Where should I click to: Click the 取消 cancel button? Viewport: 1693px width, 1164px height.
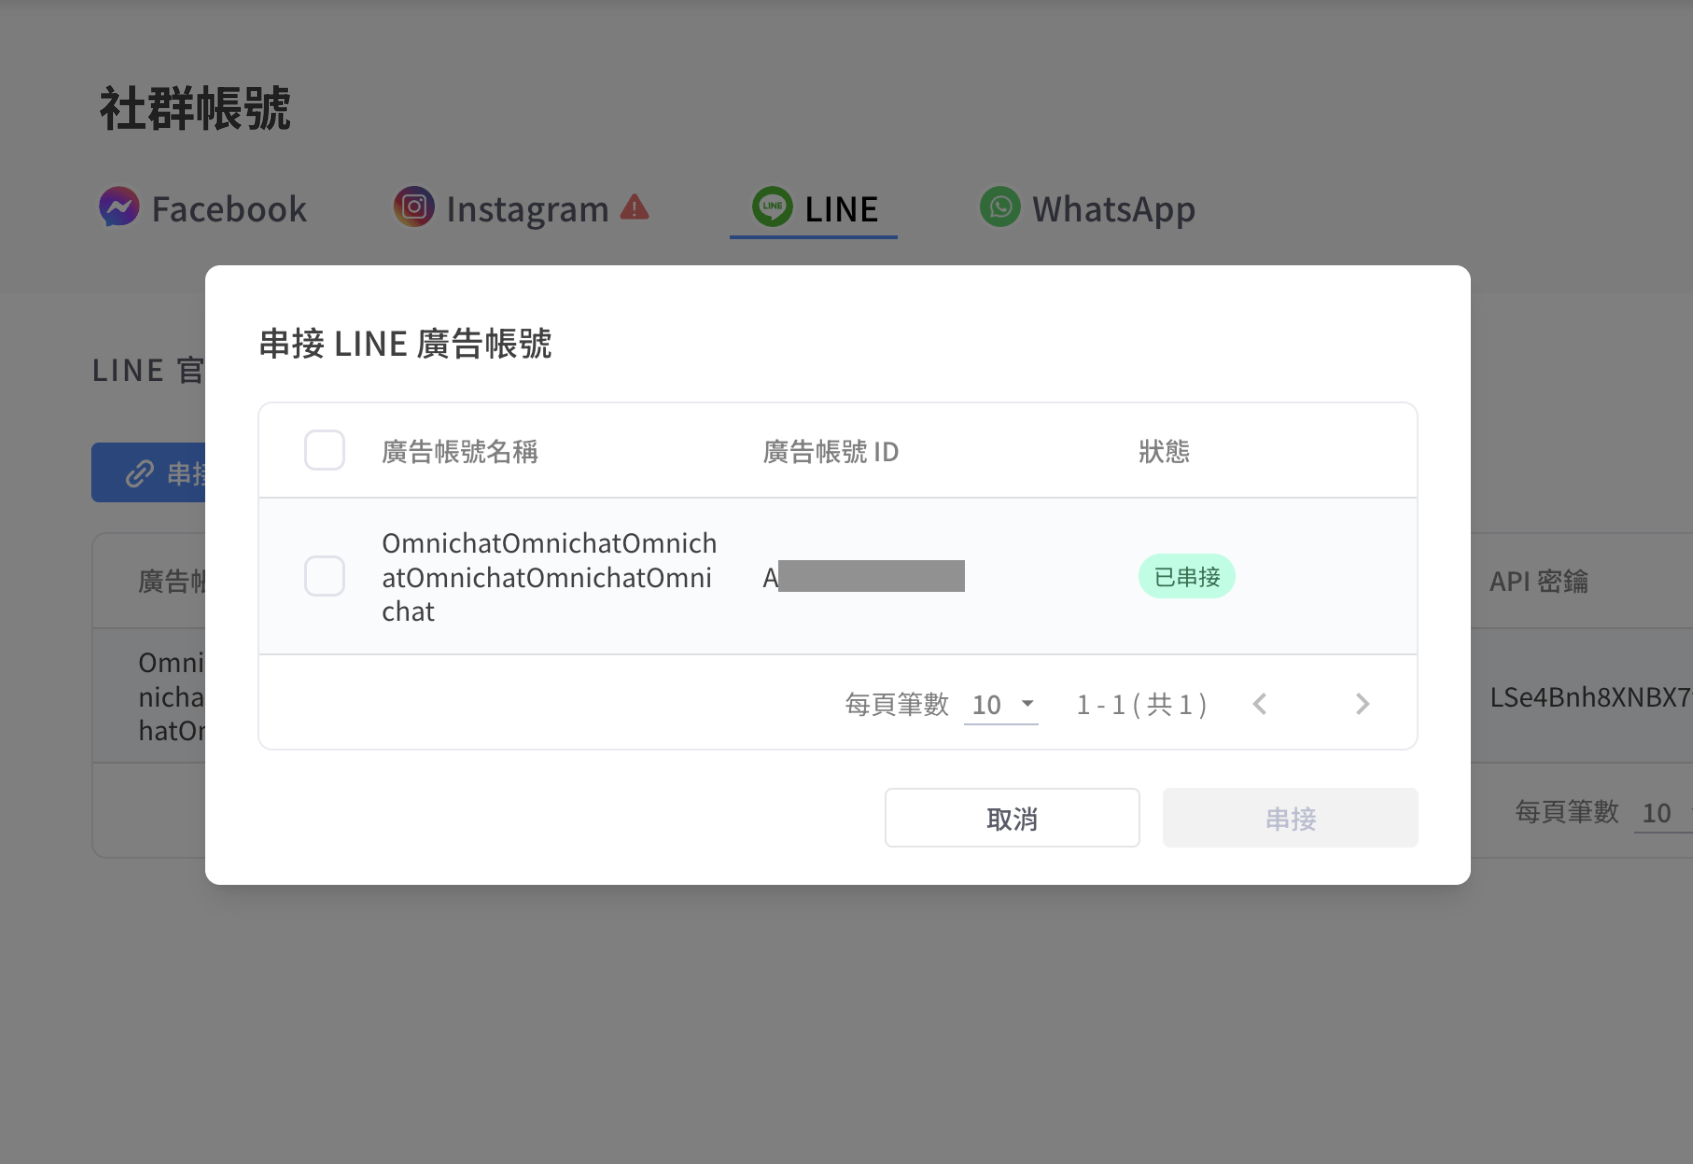[1012, 818]
